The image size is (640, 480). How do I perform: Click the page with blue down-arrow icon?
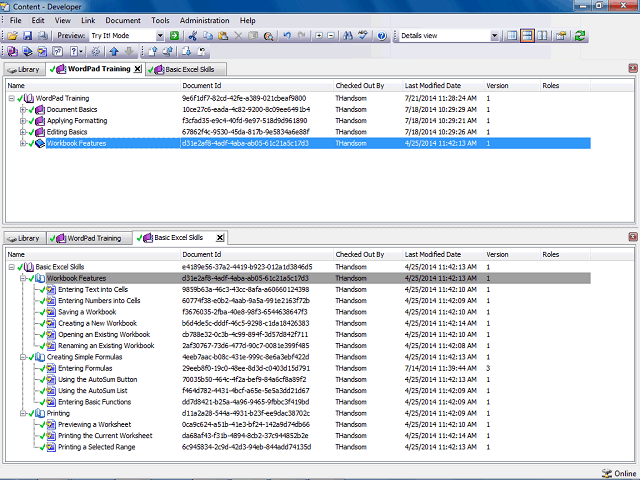[x=187, y=51]
